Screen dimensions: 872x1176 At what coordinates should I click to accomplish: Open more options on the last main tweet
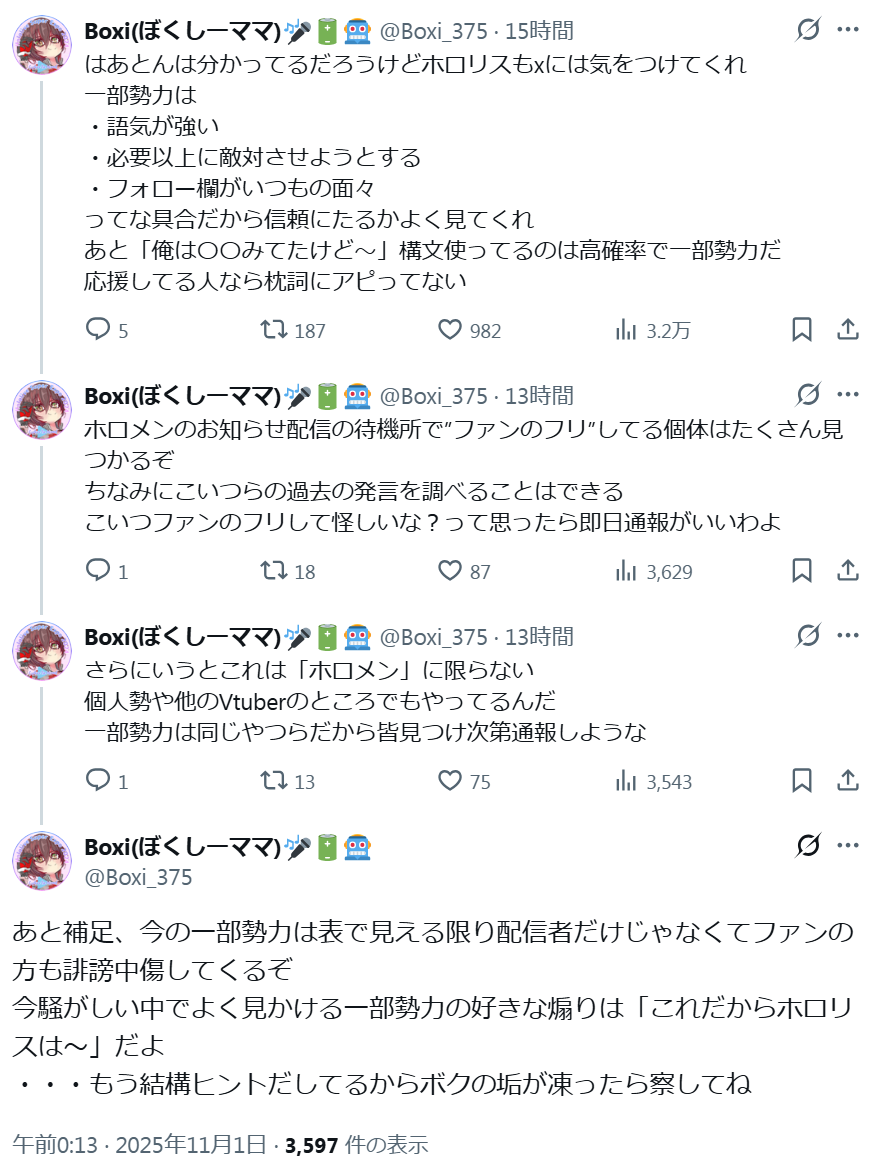tap(847, 847)
